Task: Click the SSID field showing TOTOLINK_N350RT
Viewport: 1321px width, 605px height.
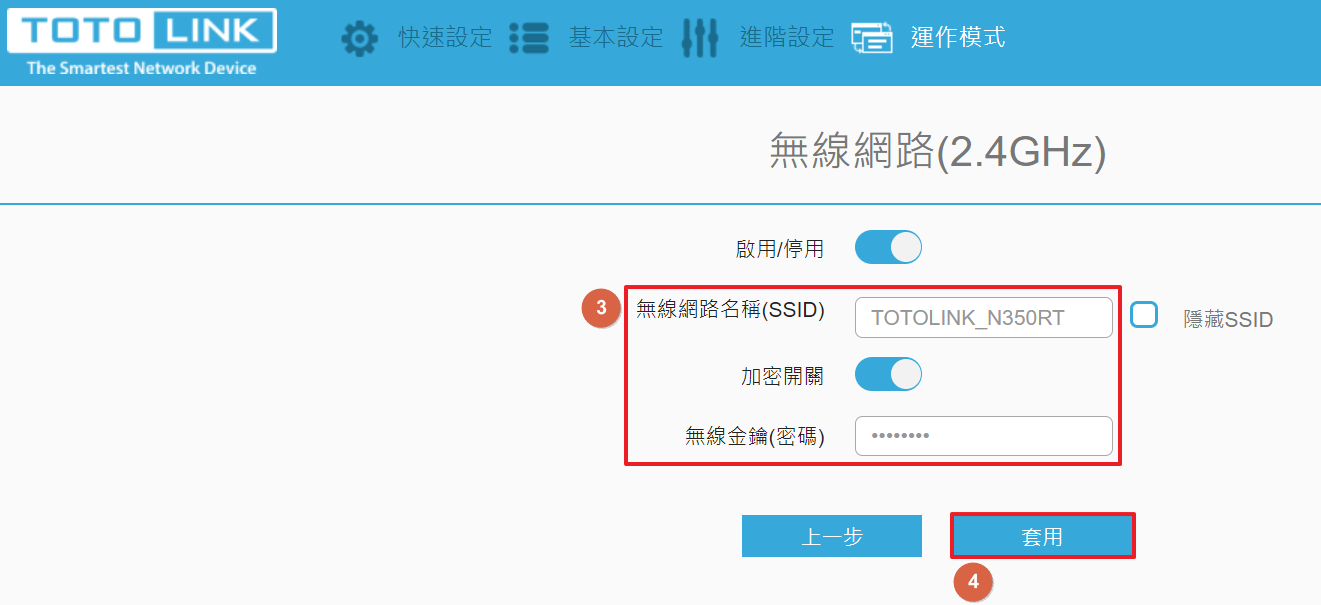Action: 984,318
